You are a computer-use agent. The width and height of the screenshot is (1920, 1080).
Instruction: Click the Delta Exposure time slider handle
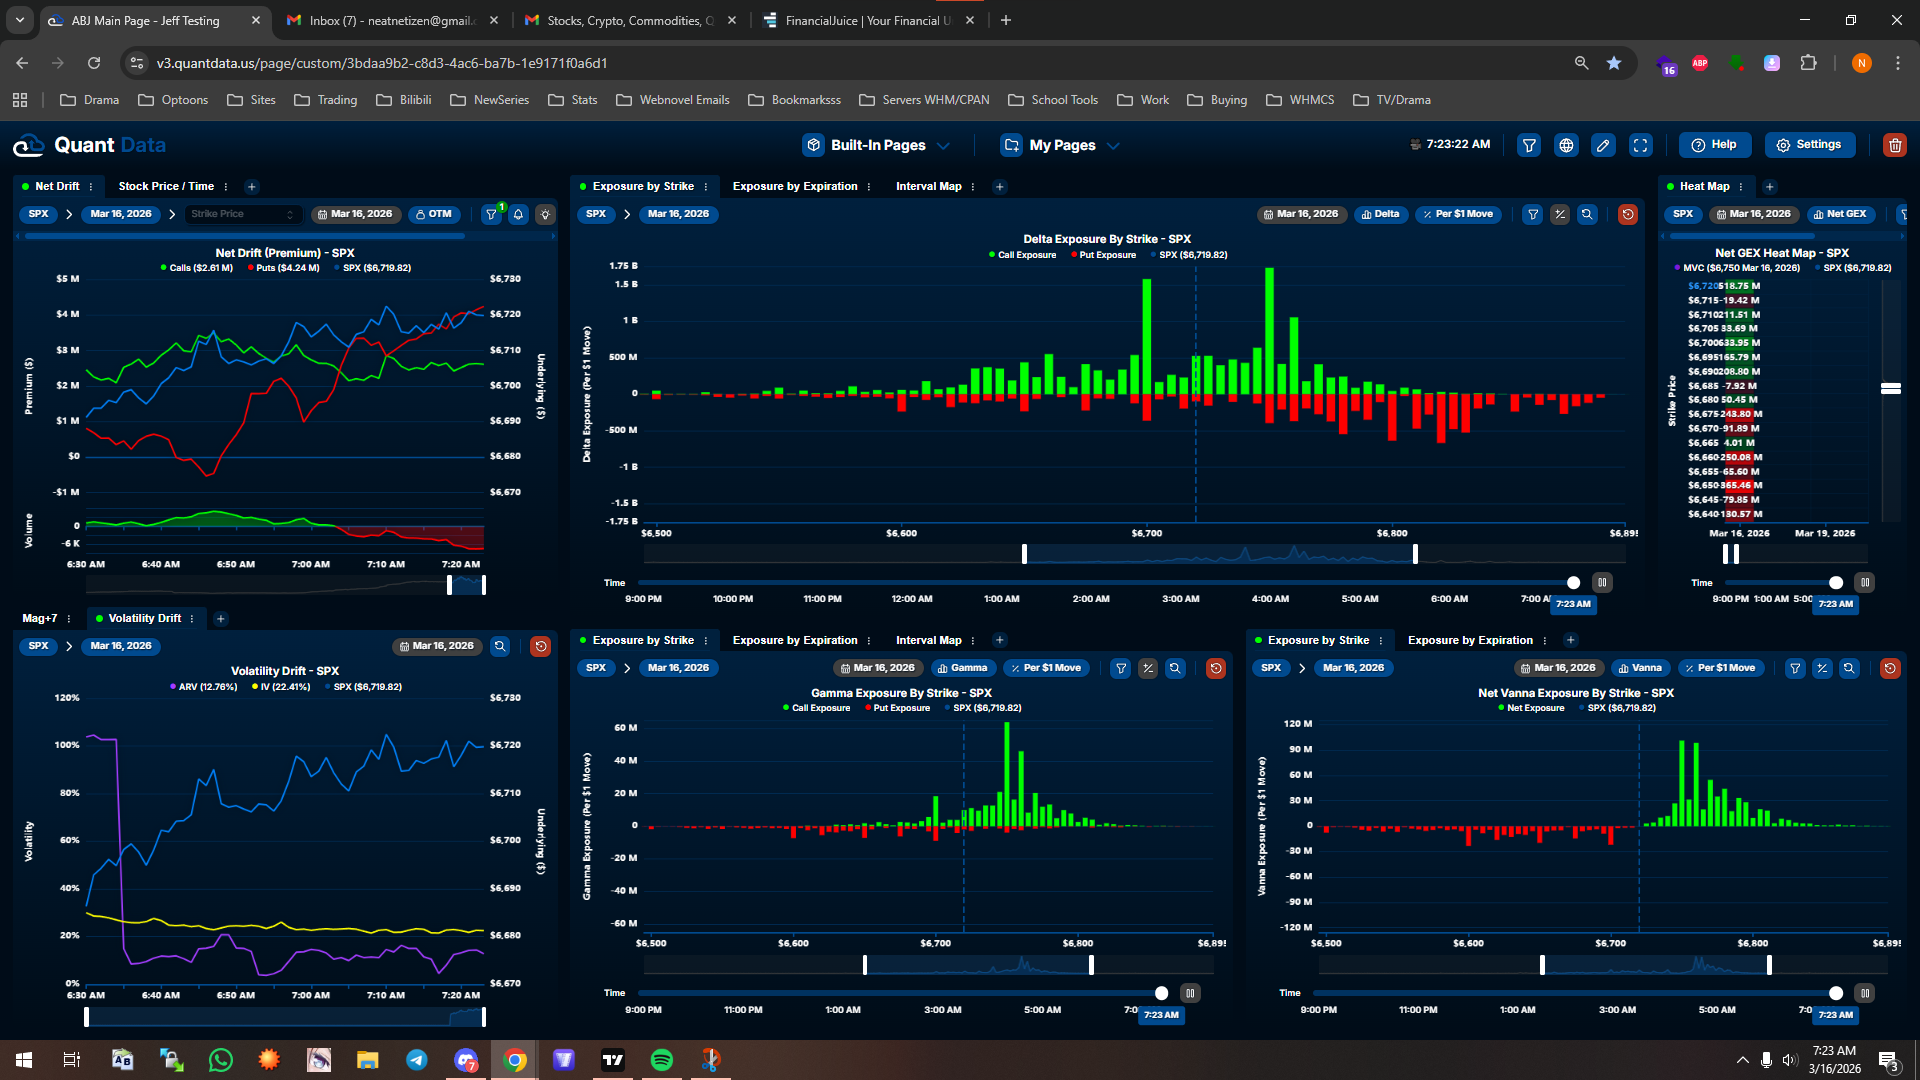tap(1573, 583)
